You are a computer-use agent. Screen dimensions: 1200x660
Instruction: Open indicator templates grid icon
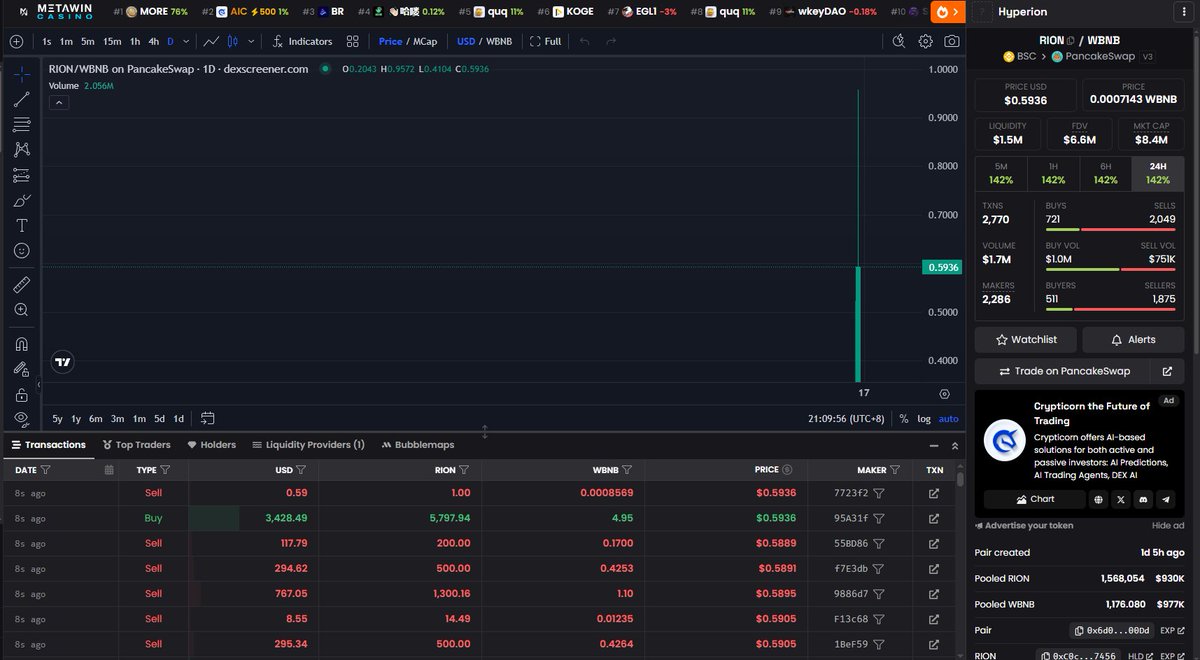pyautogui.click(x=353, y=41)
